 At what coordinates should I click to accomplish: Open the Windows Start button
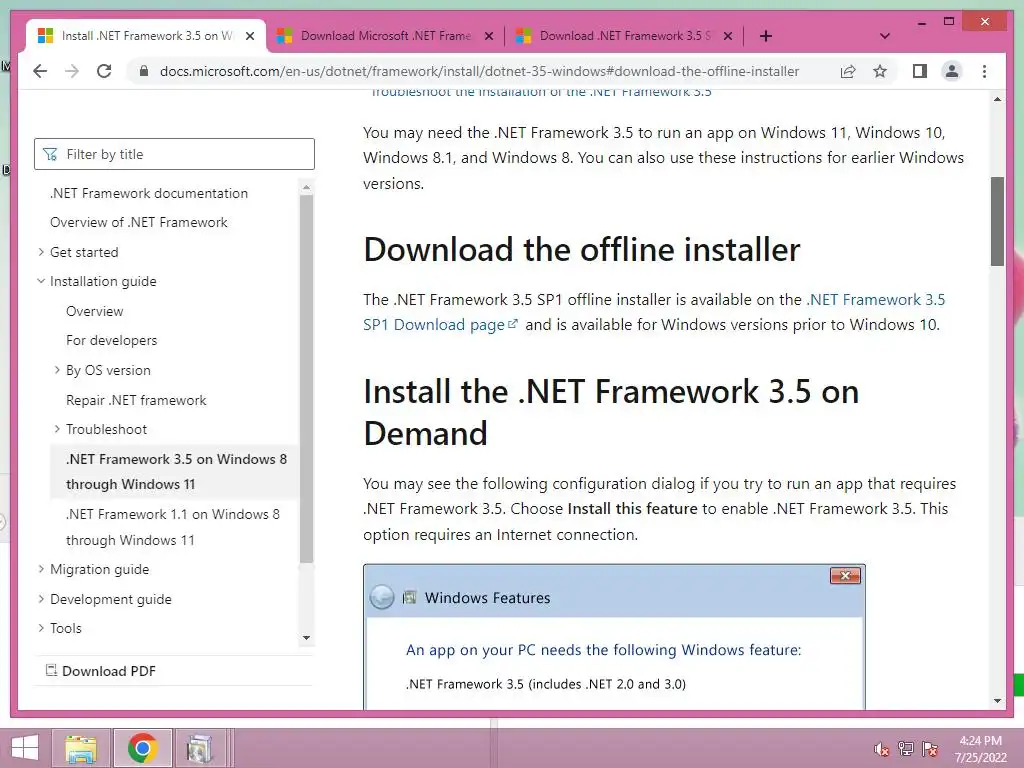(x=25, y=748)
